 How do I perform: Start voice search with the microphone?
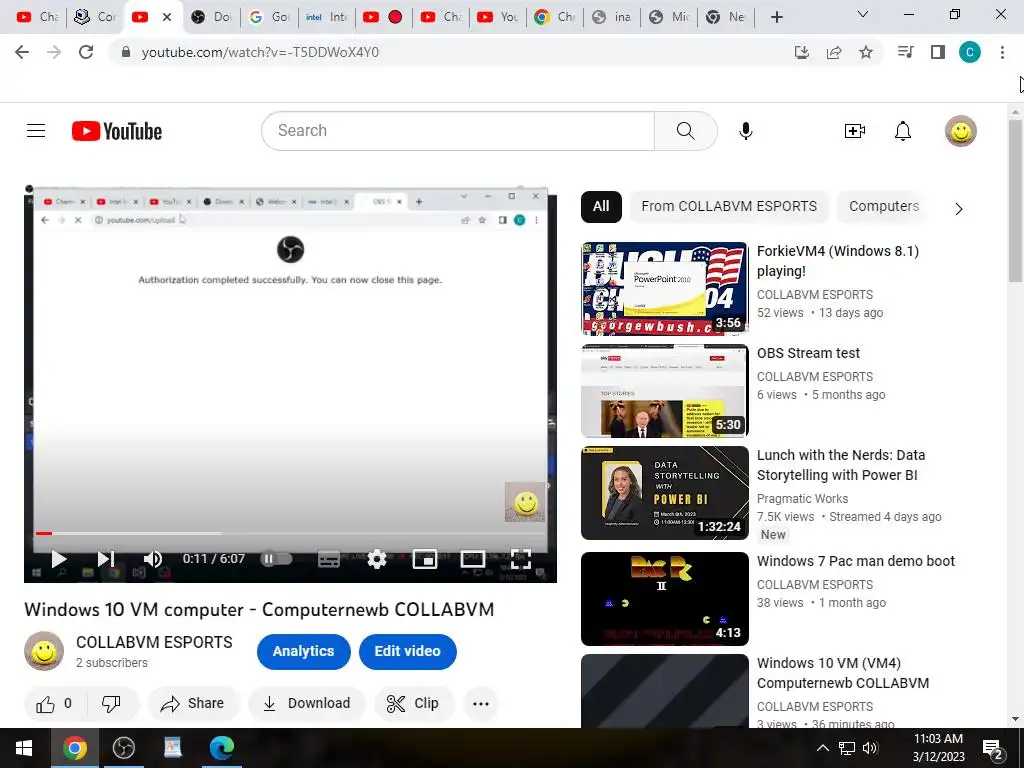745,131
